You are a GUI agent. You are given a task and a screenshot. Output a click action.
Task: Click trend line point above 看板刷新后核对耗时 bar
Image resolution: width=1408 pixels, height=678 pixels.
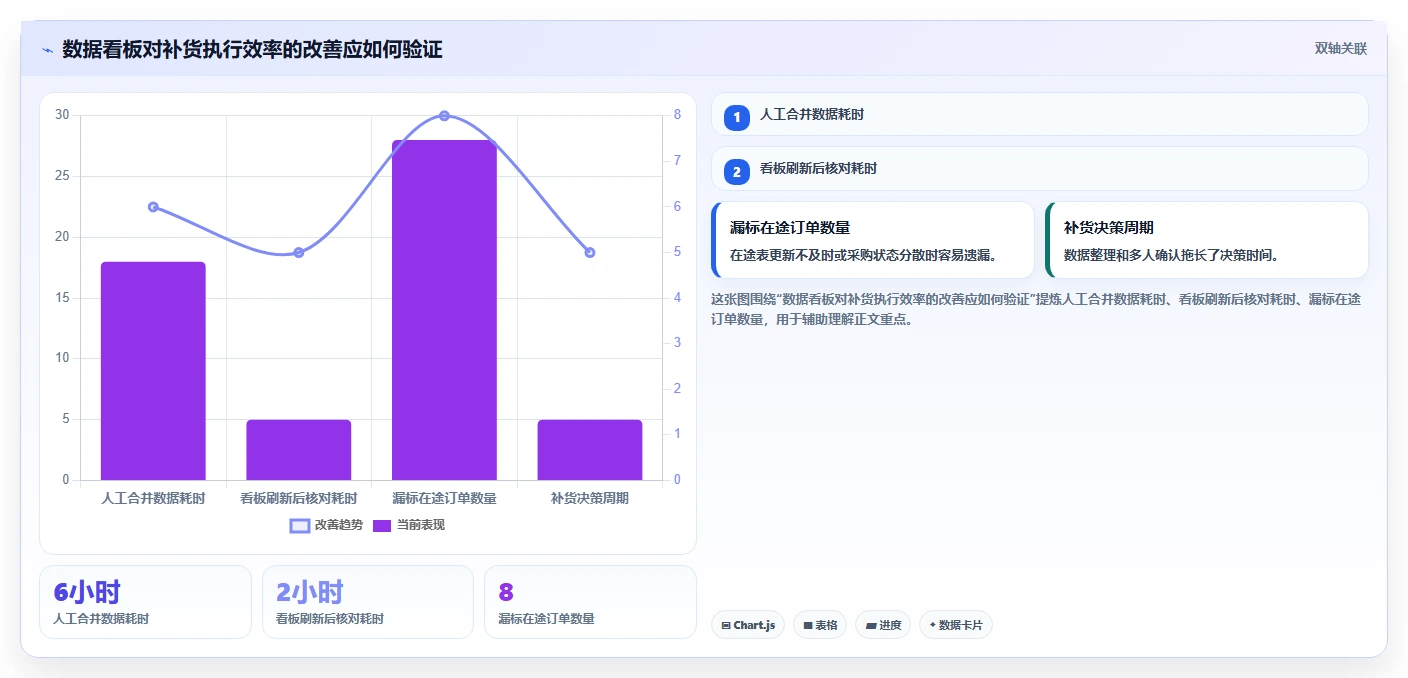[x=299, y=253]
